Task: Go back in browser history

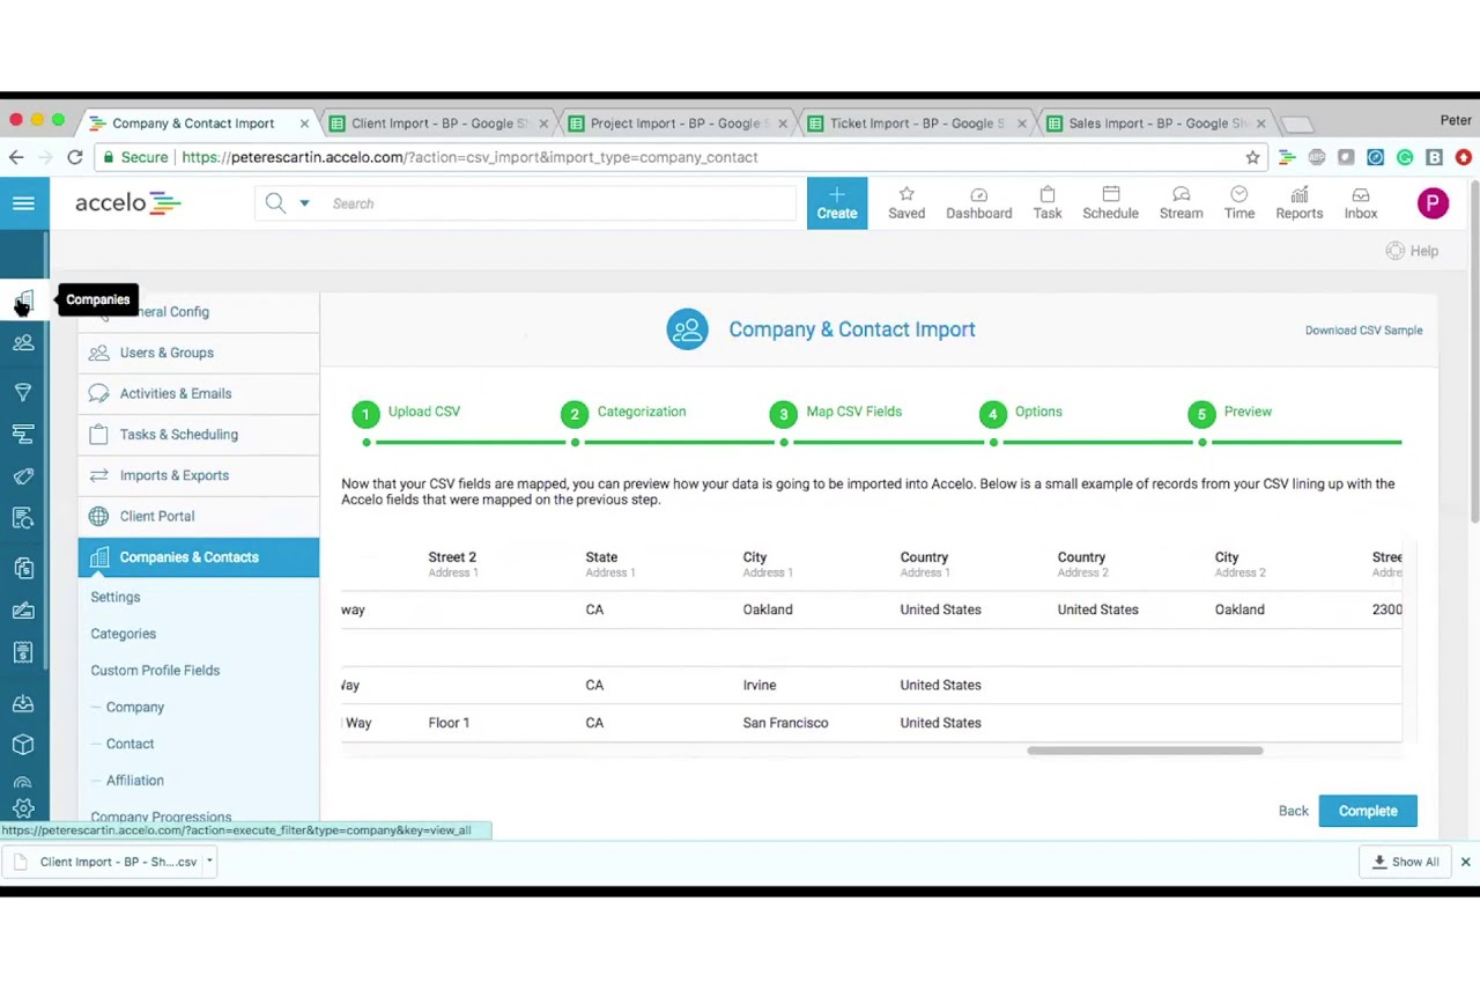Action: [16, 157]
